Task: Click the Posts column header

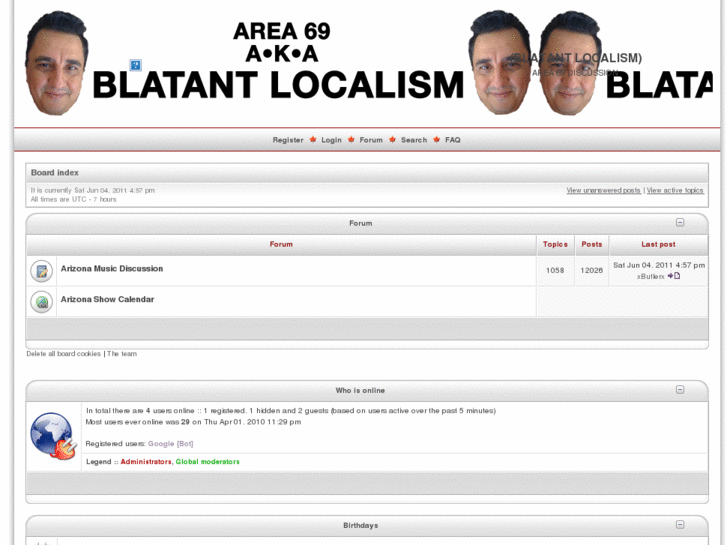Action: [x=592, y=244]
